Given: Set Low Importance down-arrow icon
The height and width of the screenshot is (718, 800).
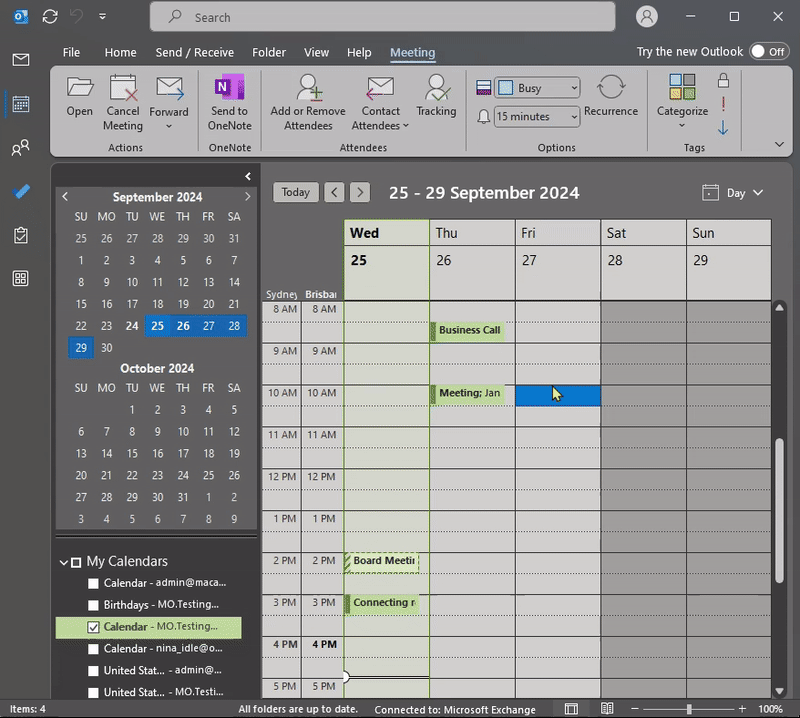Looking at the screenshot, I should (x=723, y=127).
